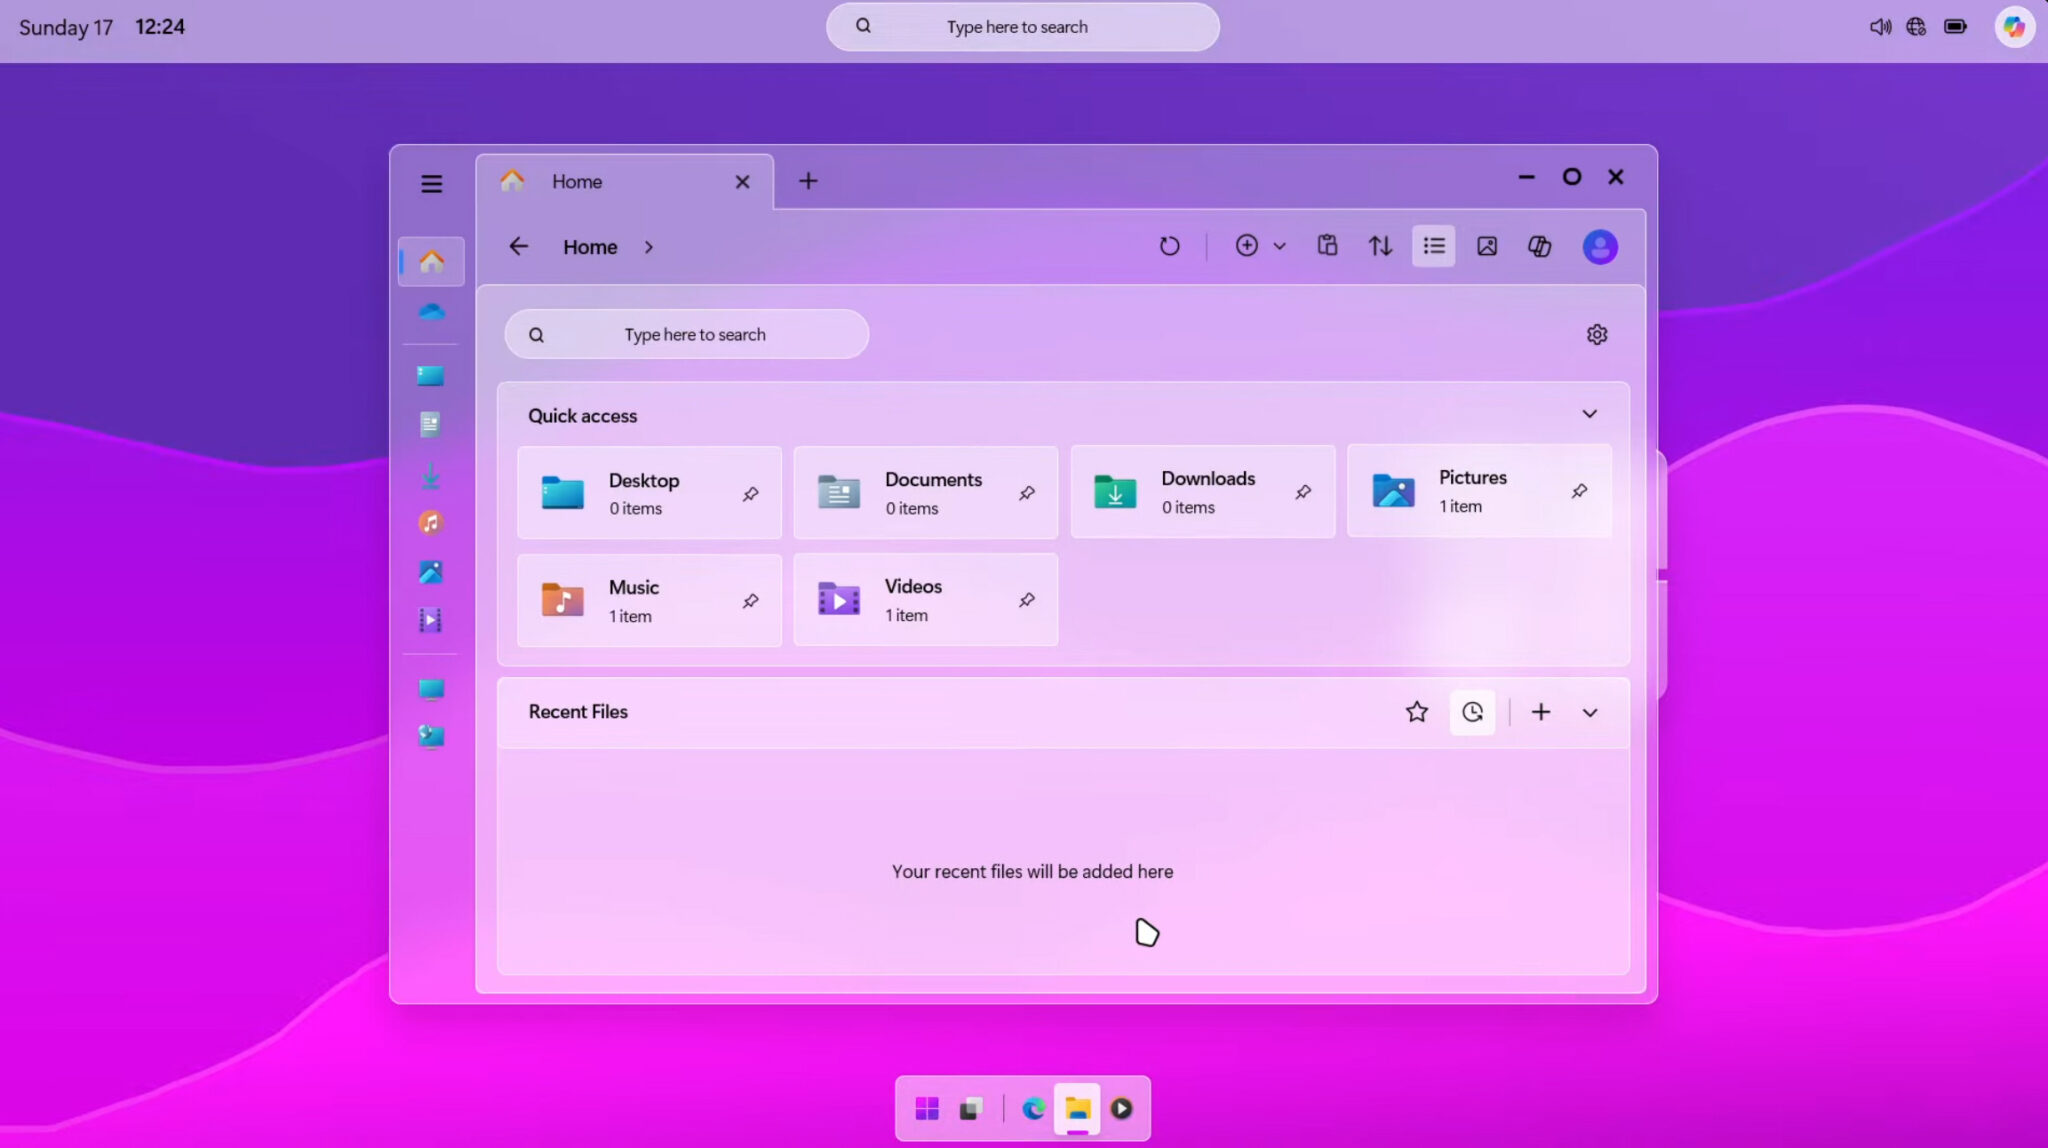This screenshot has height=1148, width=2048.
Task: Open the Music folder from the sidebar
Action: (x=431, y=523)
